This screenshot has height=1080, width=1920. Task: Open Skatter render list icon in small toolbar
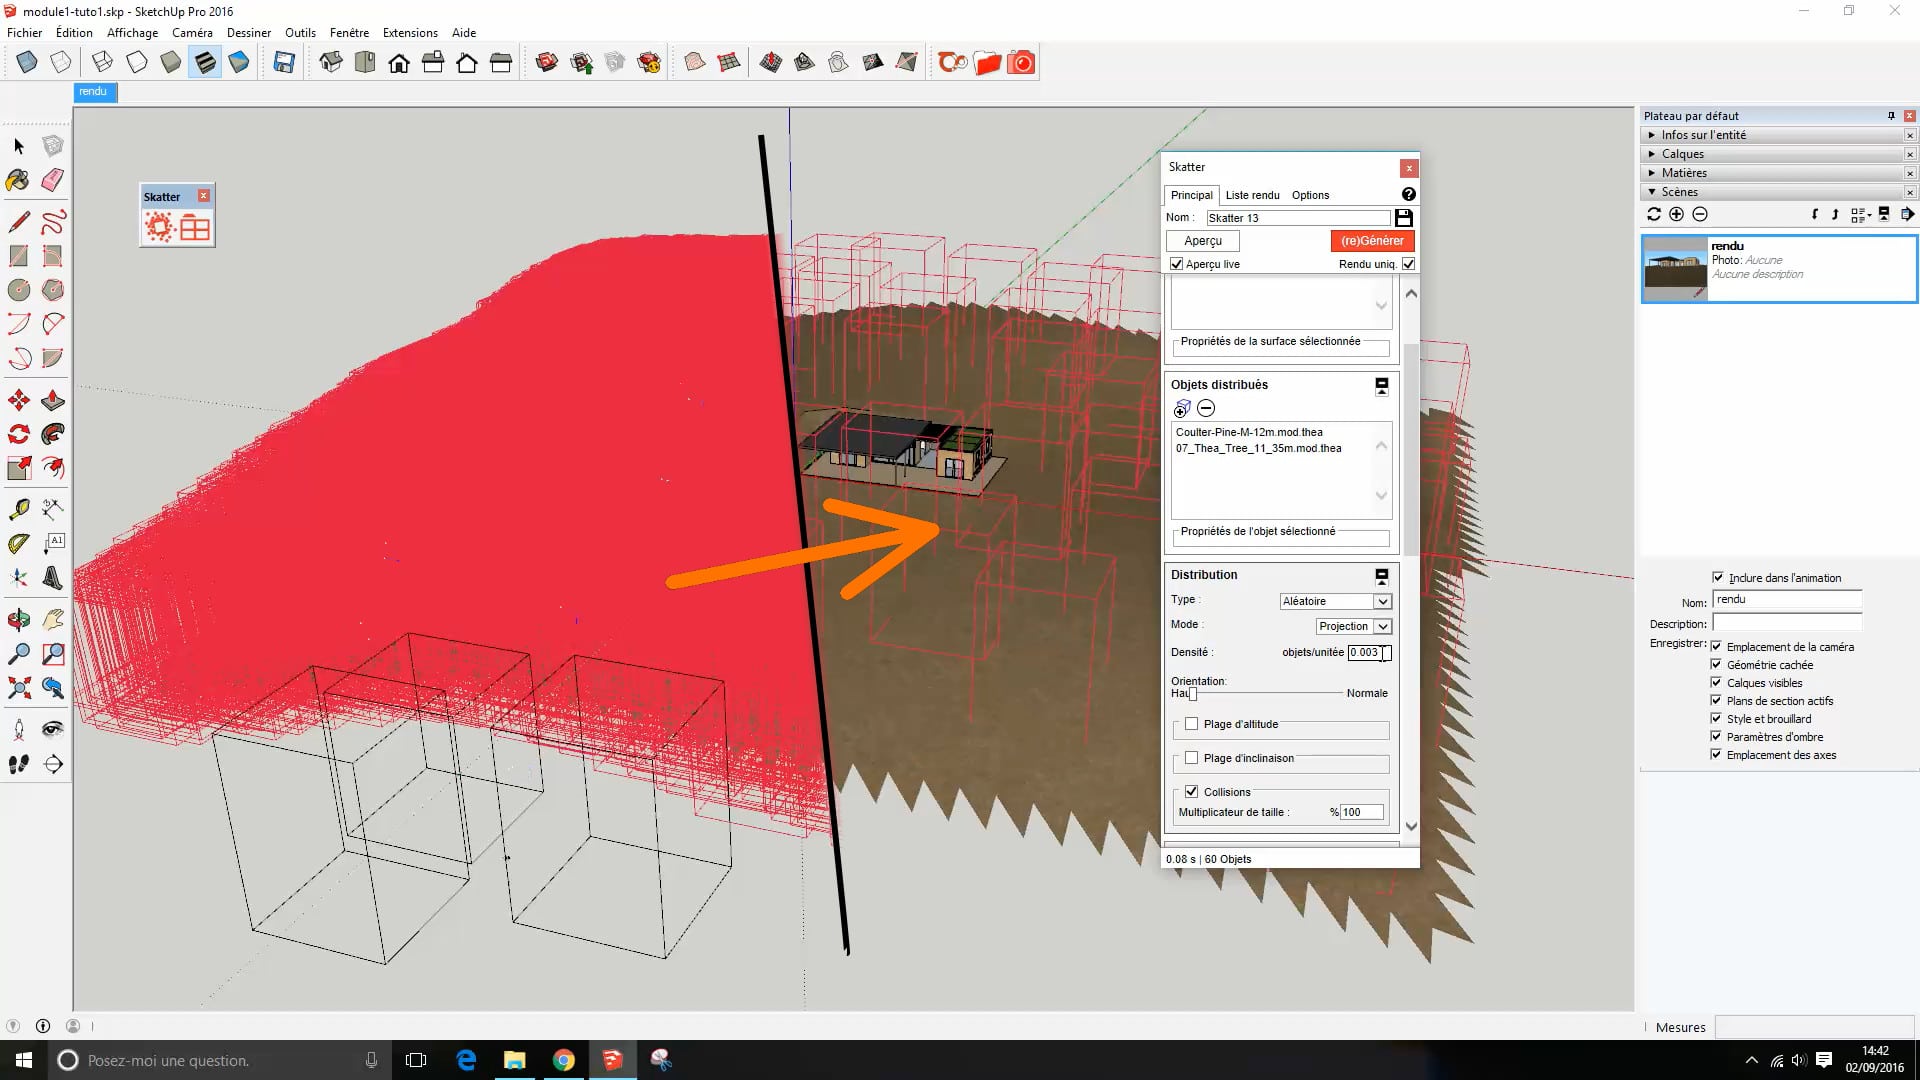(x=195, y=228)
